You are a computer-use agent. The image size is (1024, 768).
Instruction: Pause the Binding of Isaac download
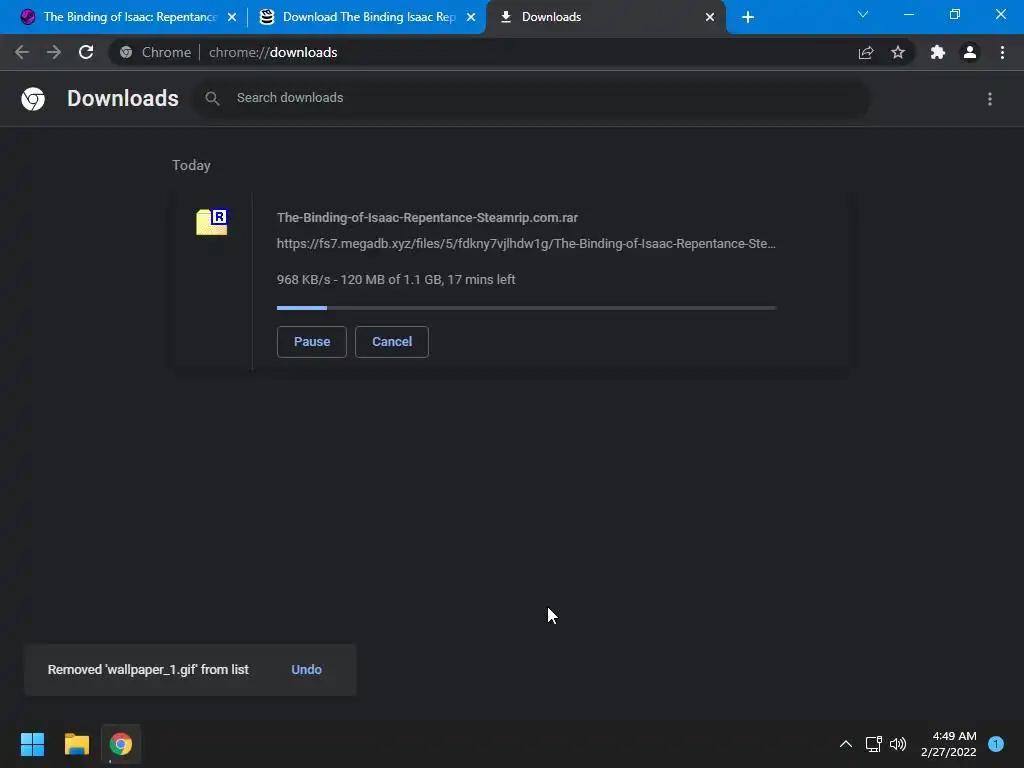pos(312,342)
